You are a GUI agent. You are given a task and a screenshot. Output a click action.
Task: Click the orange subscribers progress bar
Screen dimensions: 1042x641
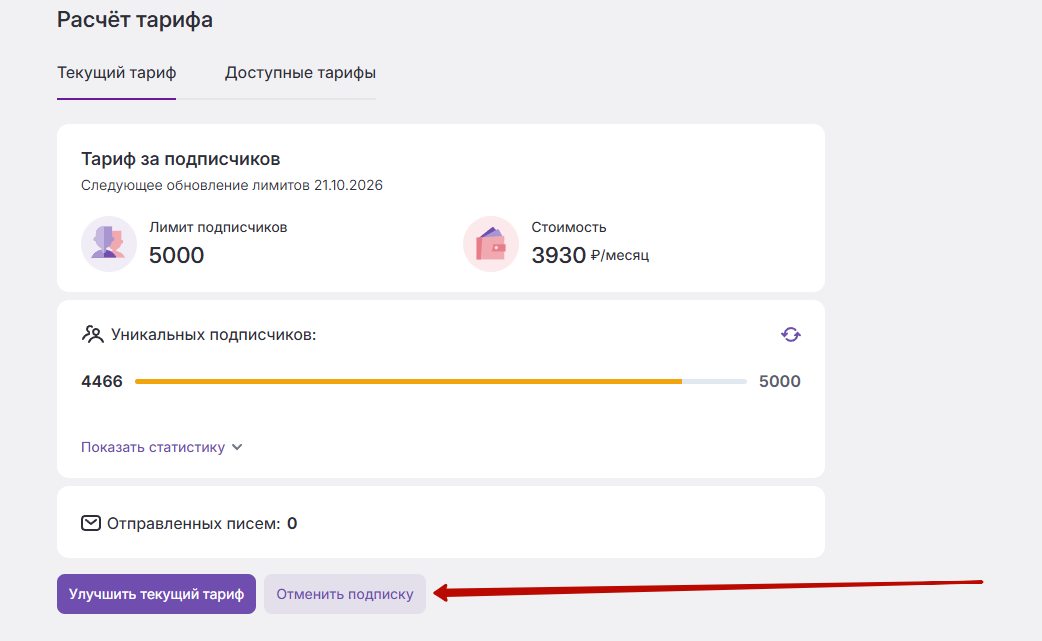408,381
